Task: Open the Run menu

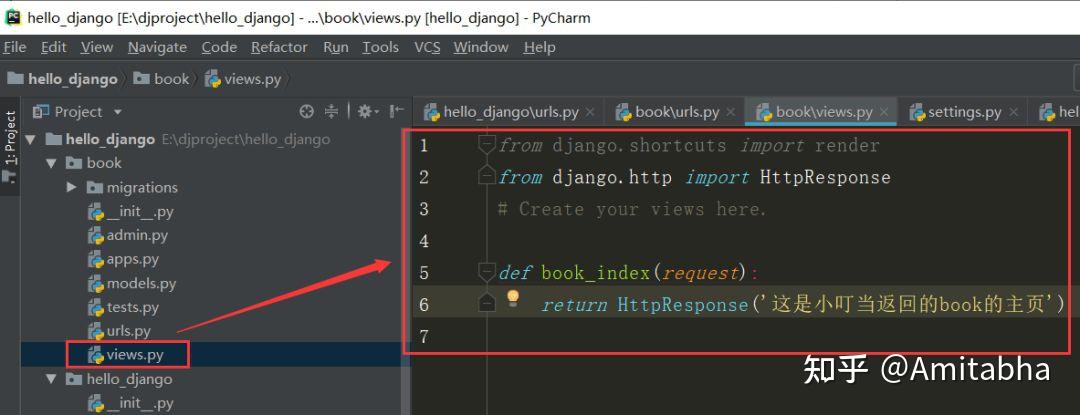Action: pos(335,47)
